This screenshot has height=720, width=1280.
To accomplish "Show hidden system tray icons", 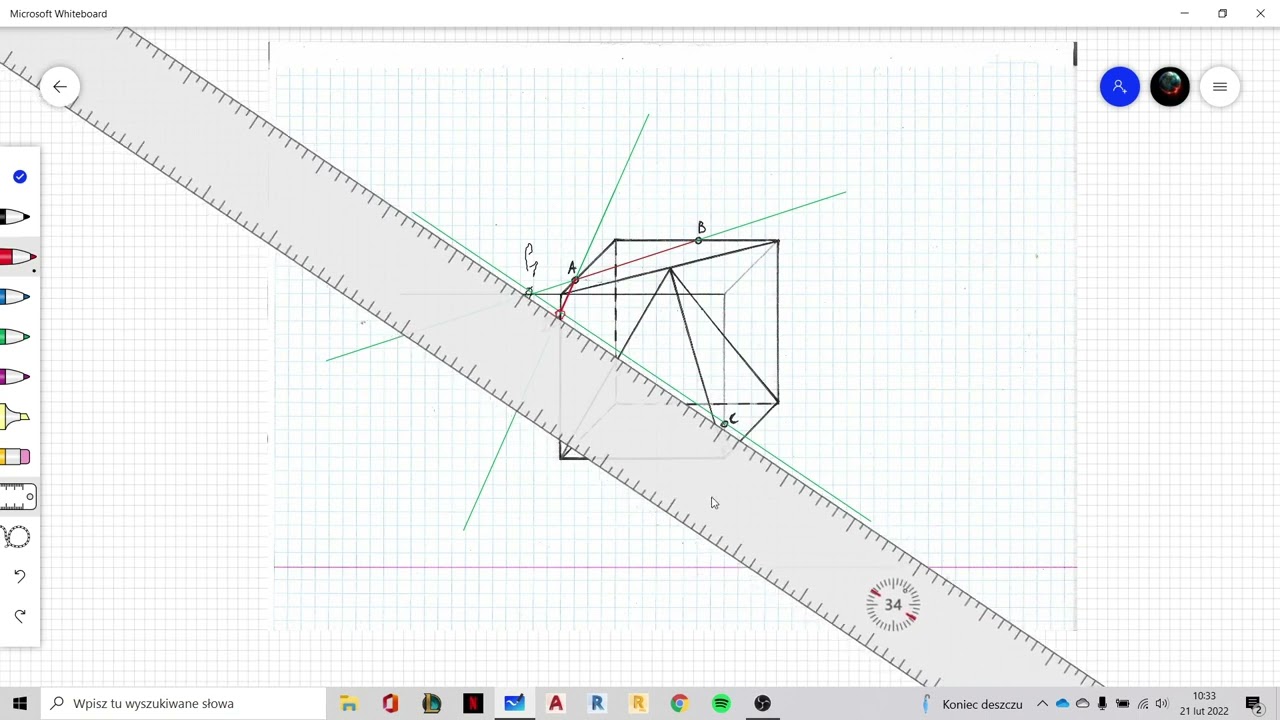I will tap(1042, 704).
